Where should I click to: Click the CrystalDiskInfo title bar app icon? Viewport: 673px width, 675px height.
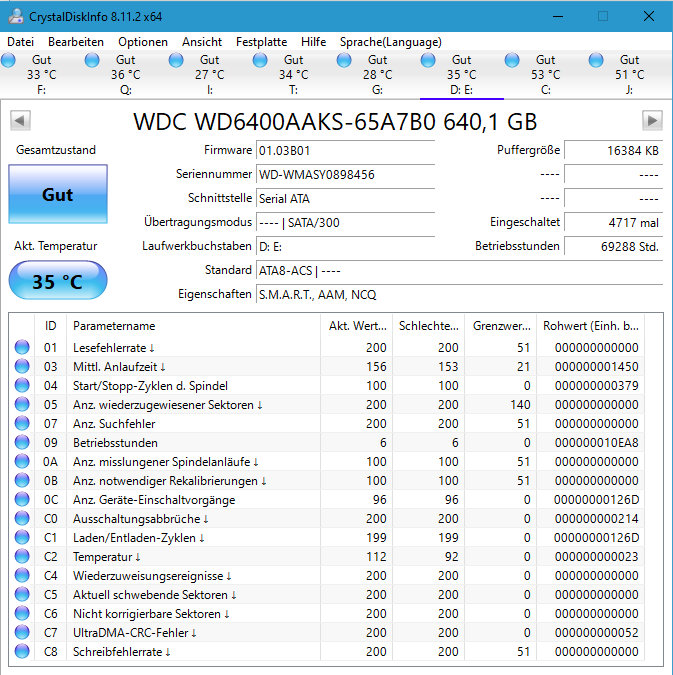[16, 16]
